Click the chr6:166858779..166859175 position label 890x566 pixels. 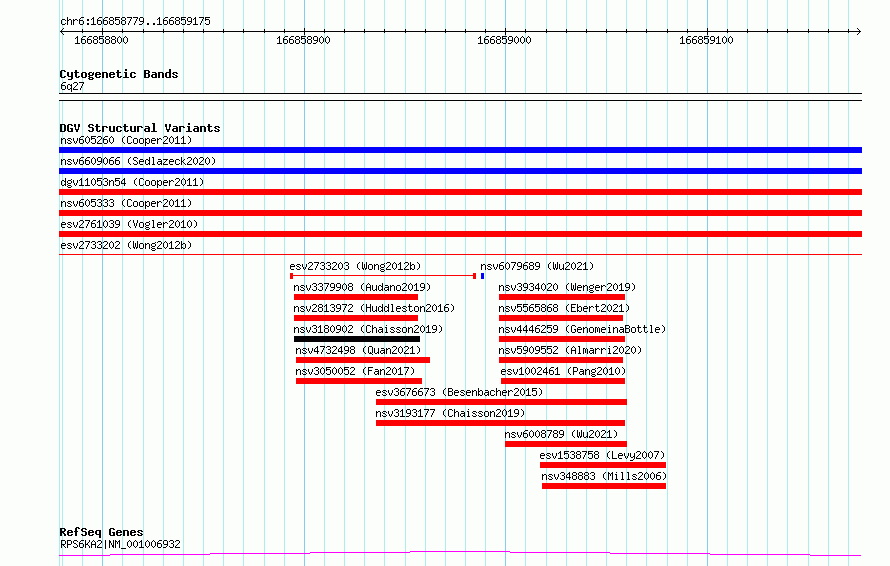click(x=135, y=22)
